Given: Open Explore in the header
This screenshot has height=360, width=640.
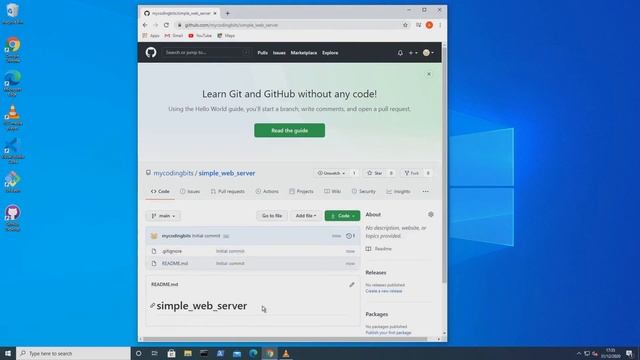Looking at the screenshot, I should (330, 53).
